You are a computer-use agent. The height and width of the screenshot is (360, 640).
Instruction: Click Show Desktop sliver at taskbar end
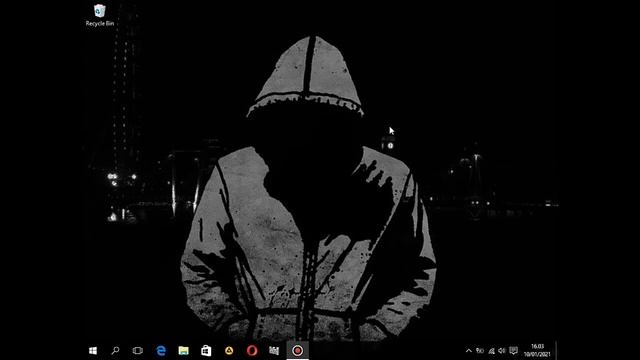coord(556,351)
